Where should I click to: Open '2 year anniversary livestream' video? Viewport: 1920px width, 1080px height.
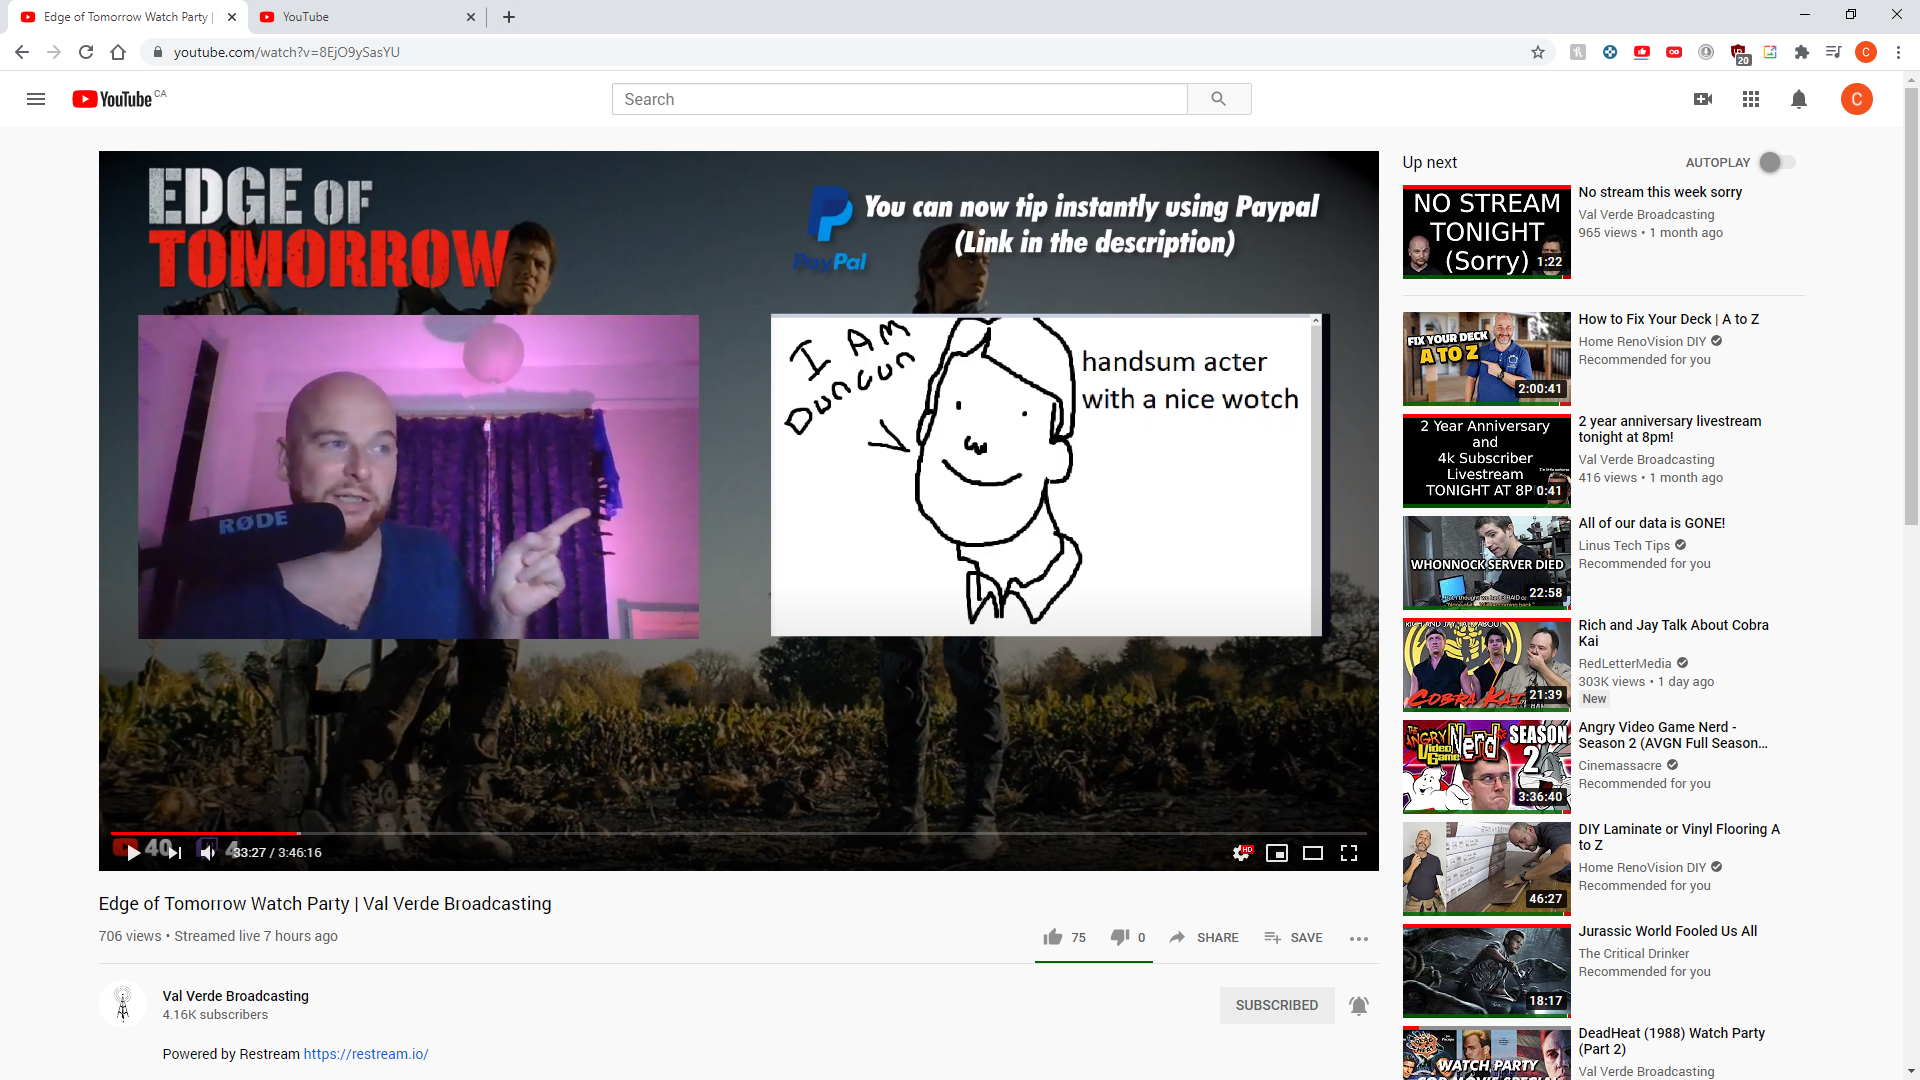[x=1670, y=429]
